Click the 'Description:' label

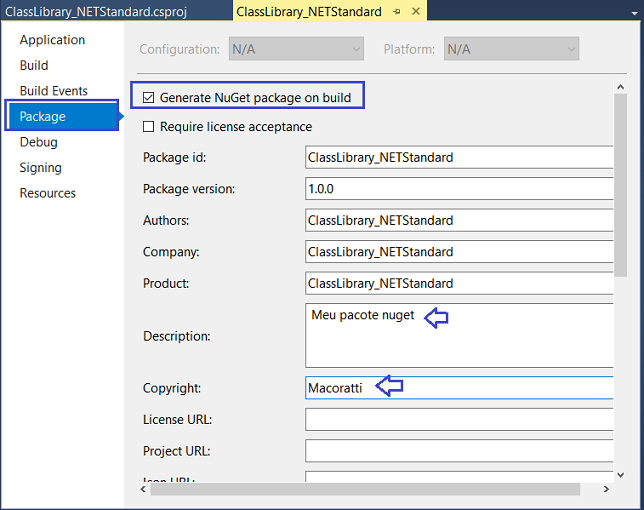pos(177,336)
